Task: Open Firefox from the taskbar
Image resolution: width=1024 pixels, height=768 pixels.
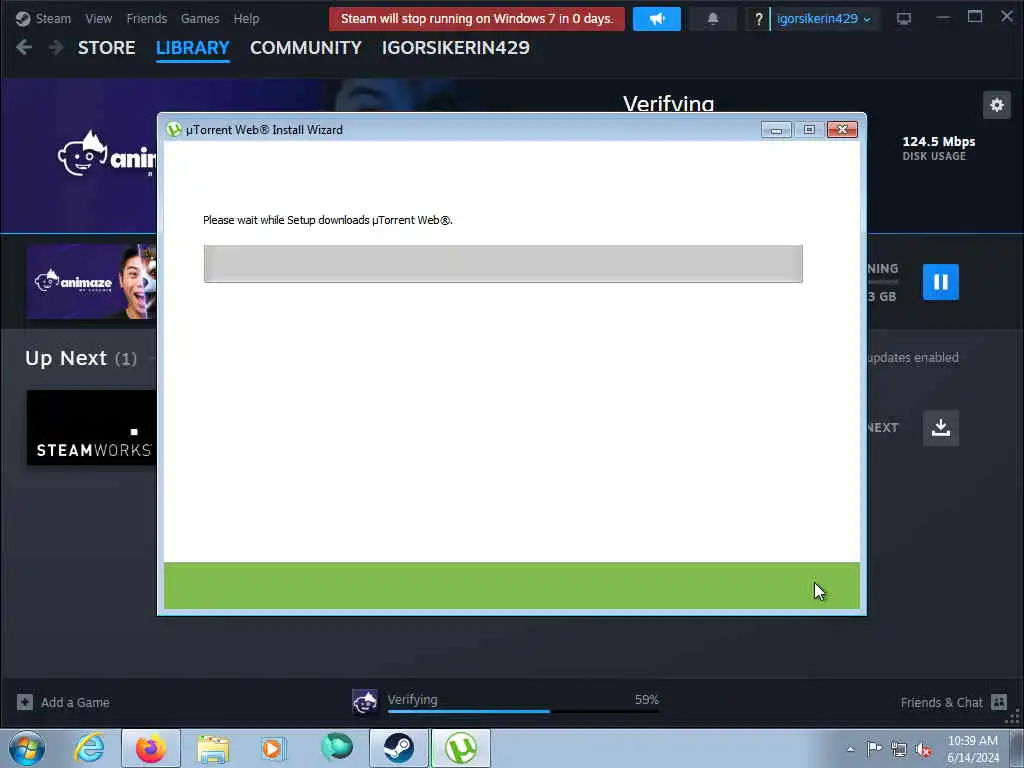Action: [x=151, y=748]
